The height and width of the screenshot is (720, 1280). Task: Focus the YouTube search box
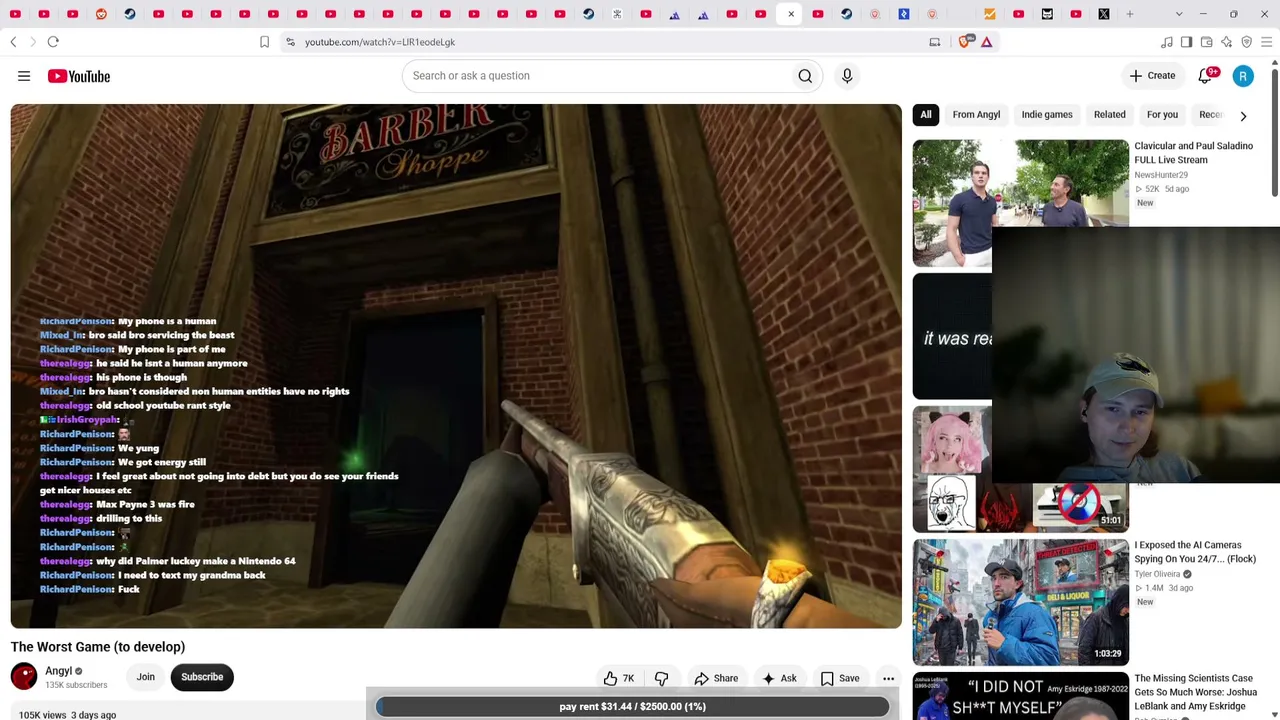point(595,76)
